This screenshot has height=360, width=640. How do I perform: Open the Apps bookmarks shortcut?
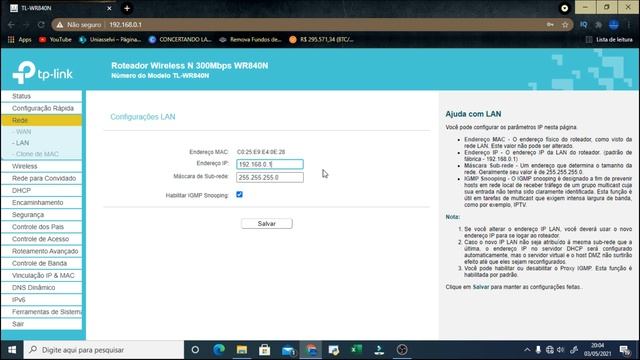point(19,40)
